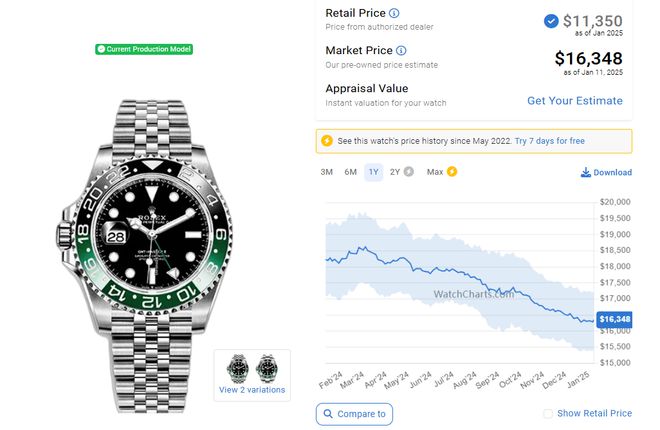
Task: Click Try 7 days for free link
Action: tap(549, 141)
